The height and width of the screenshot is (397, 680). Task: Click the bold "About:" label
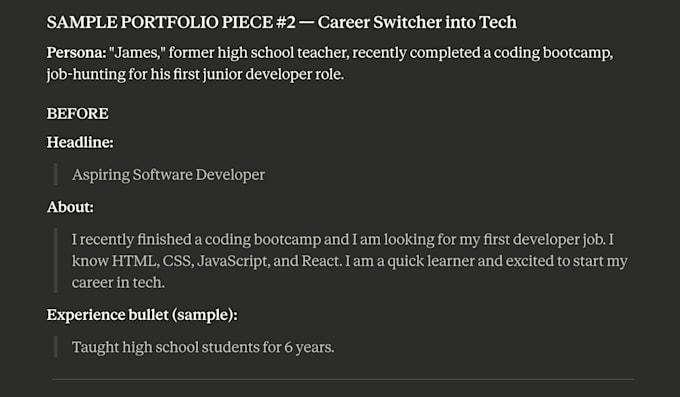(70, 207)
